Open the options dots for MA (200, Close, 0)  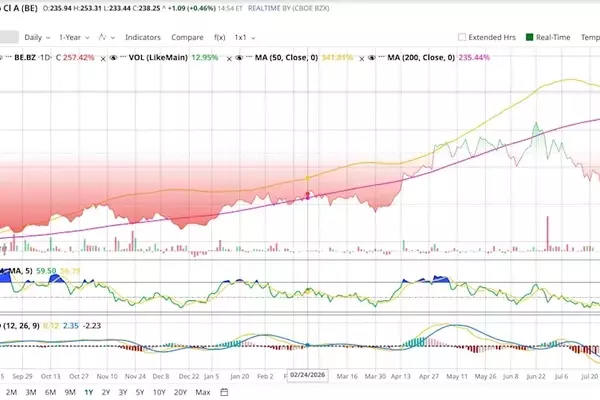pyautogui.click(x=382, y=57)
